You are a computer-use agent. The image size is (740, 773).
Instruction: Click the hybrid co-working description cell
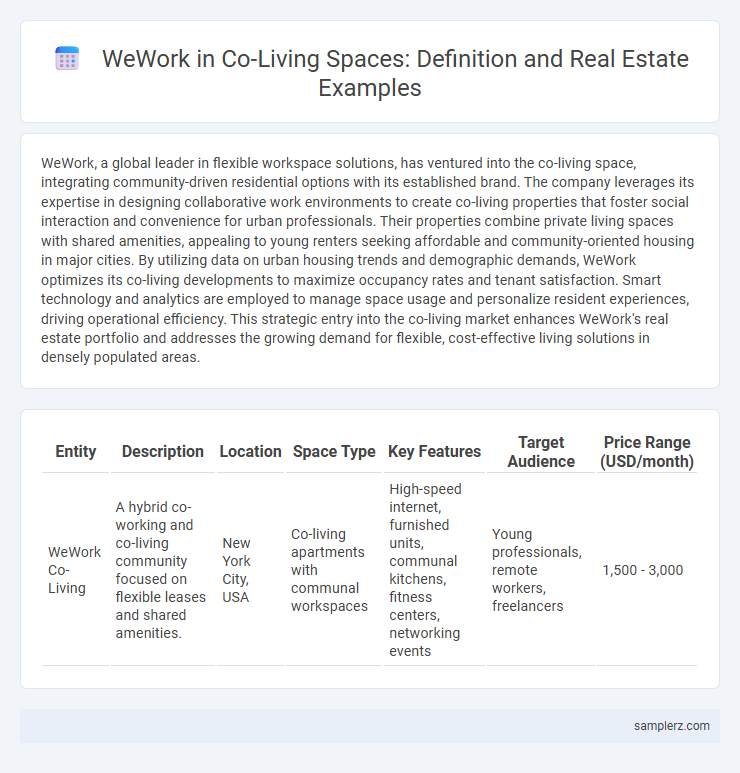point(163,570)
